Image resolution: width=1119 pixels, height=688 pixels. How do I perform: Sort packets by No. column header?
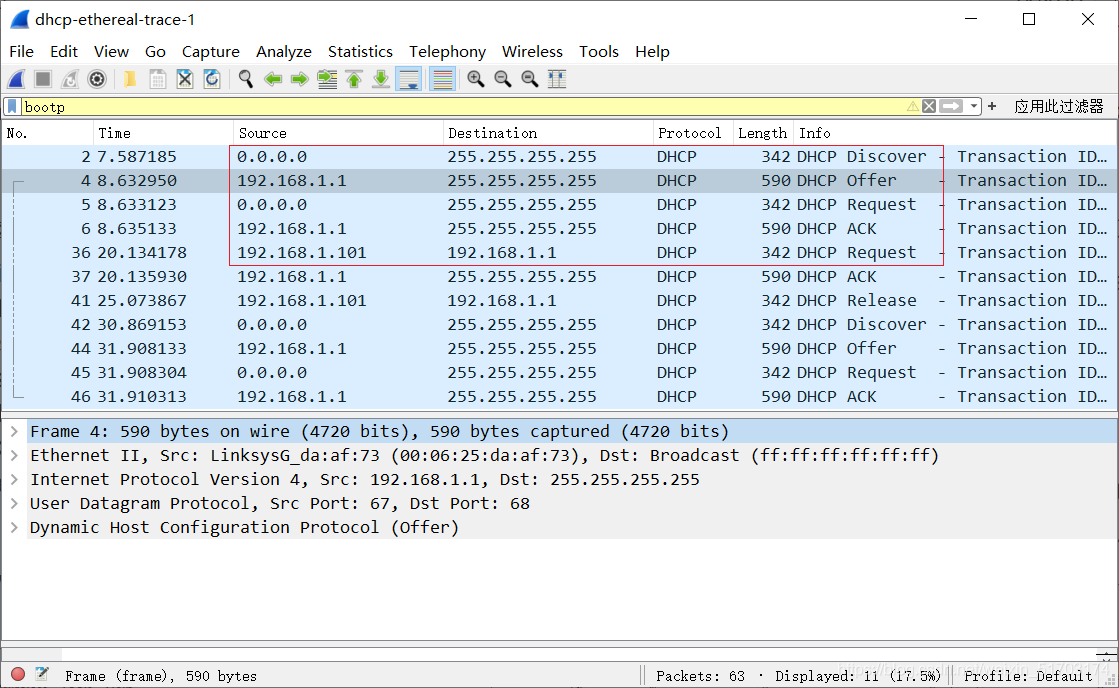point(47,133)
